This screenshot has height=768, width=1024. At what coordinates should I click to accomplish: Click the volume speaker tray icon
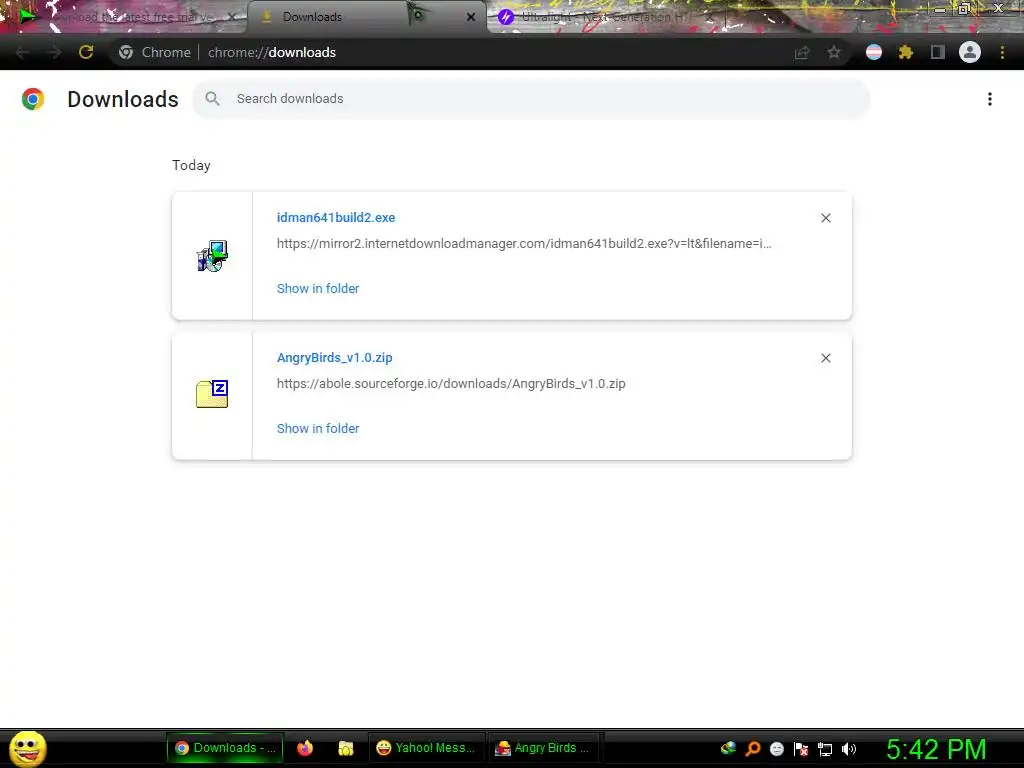(849, 749)
